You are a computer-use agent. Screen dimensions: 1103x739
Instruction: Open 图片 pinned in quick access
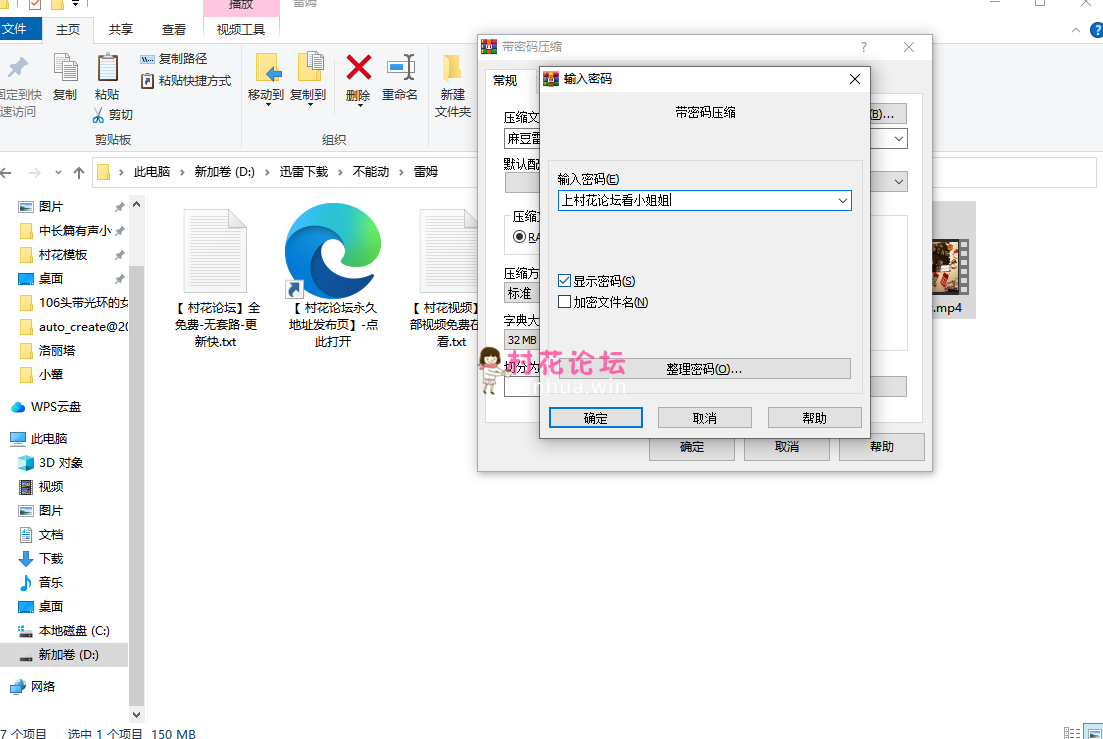pyautogui.click(x=51, y=207)
